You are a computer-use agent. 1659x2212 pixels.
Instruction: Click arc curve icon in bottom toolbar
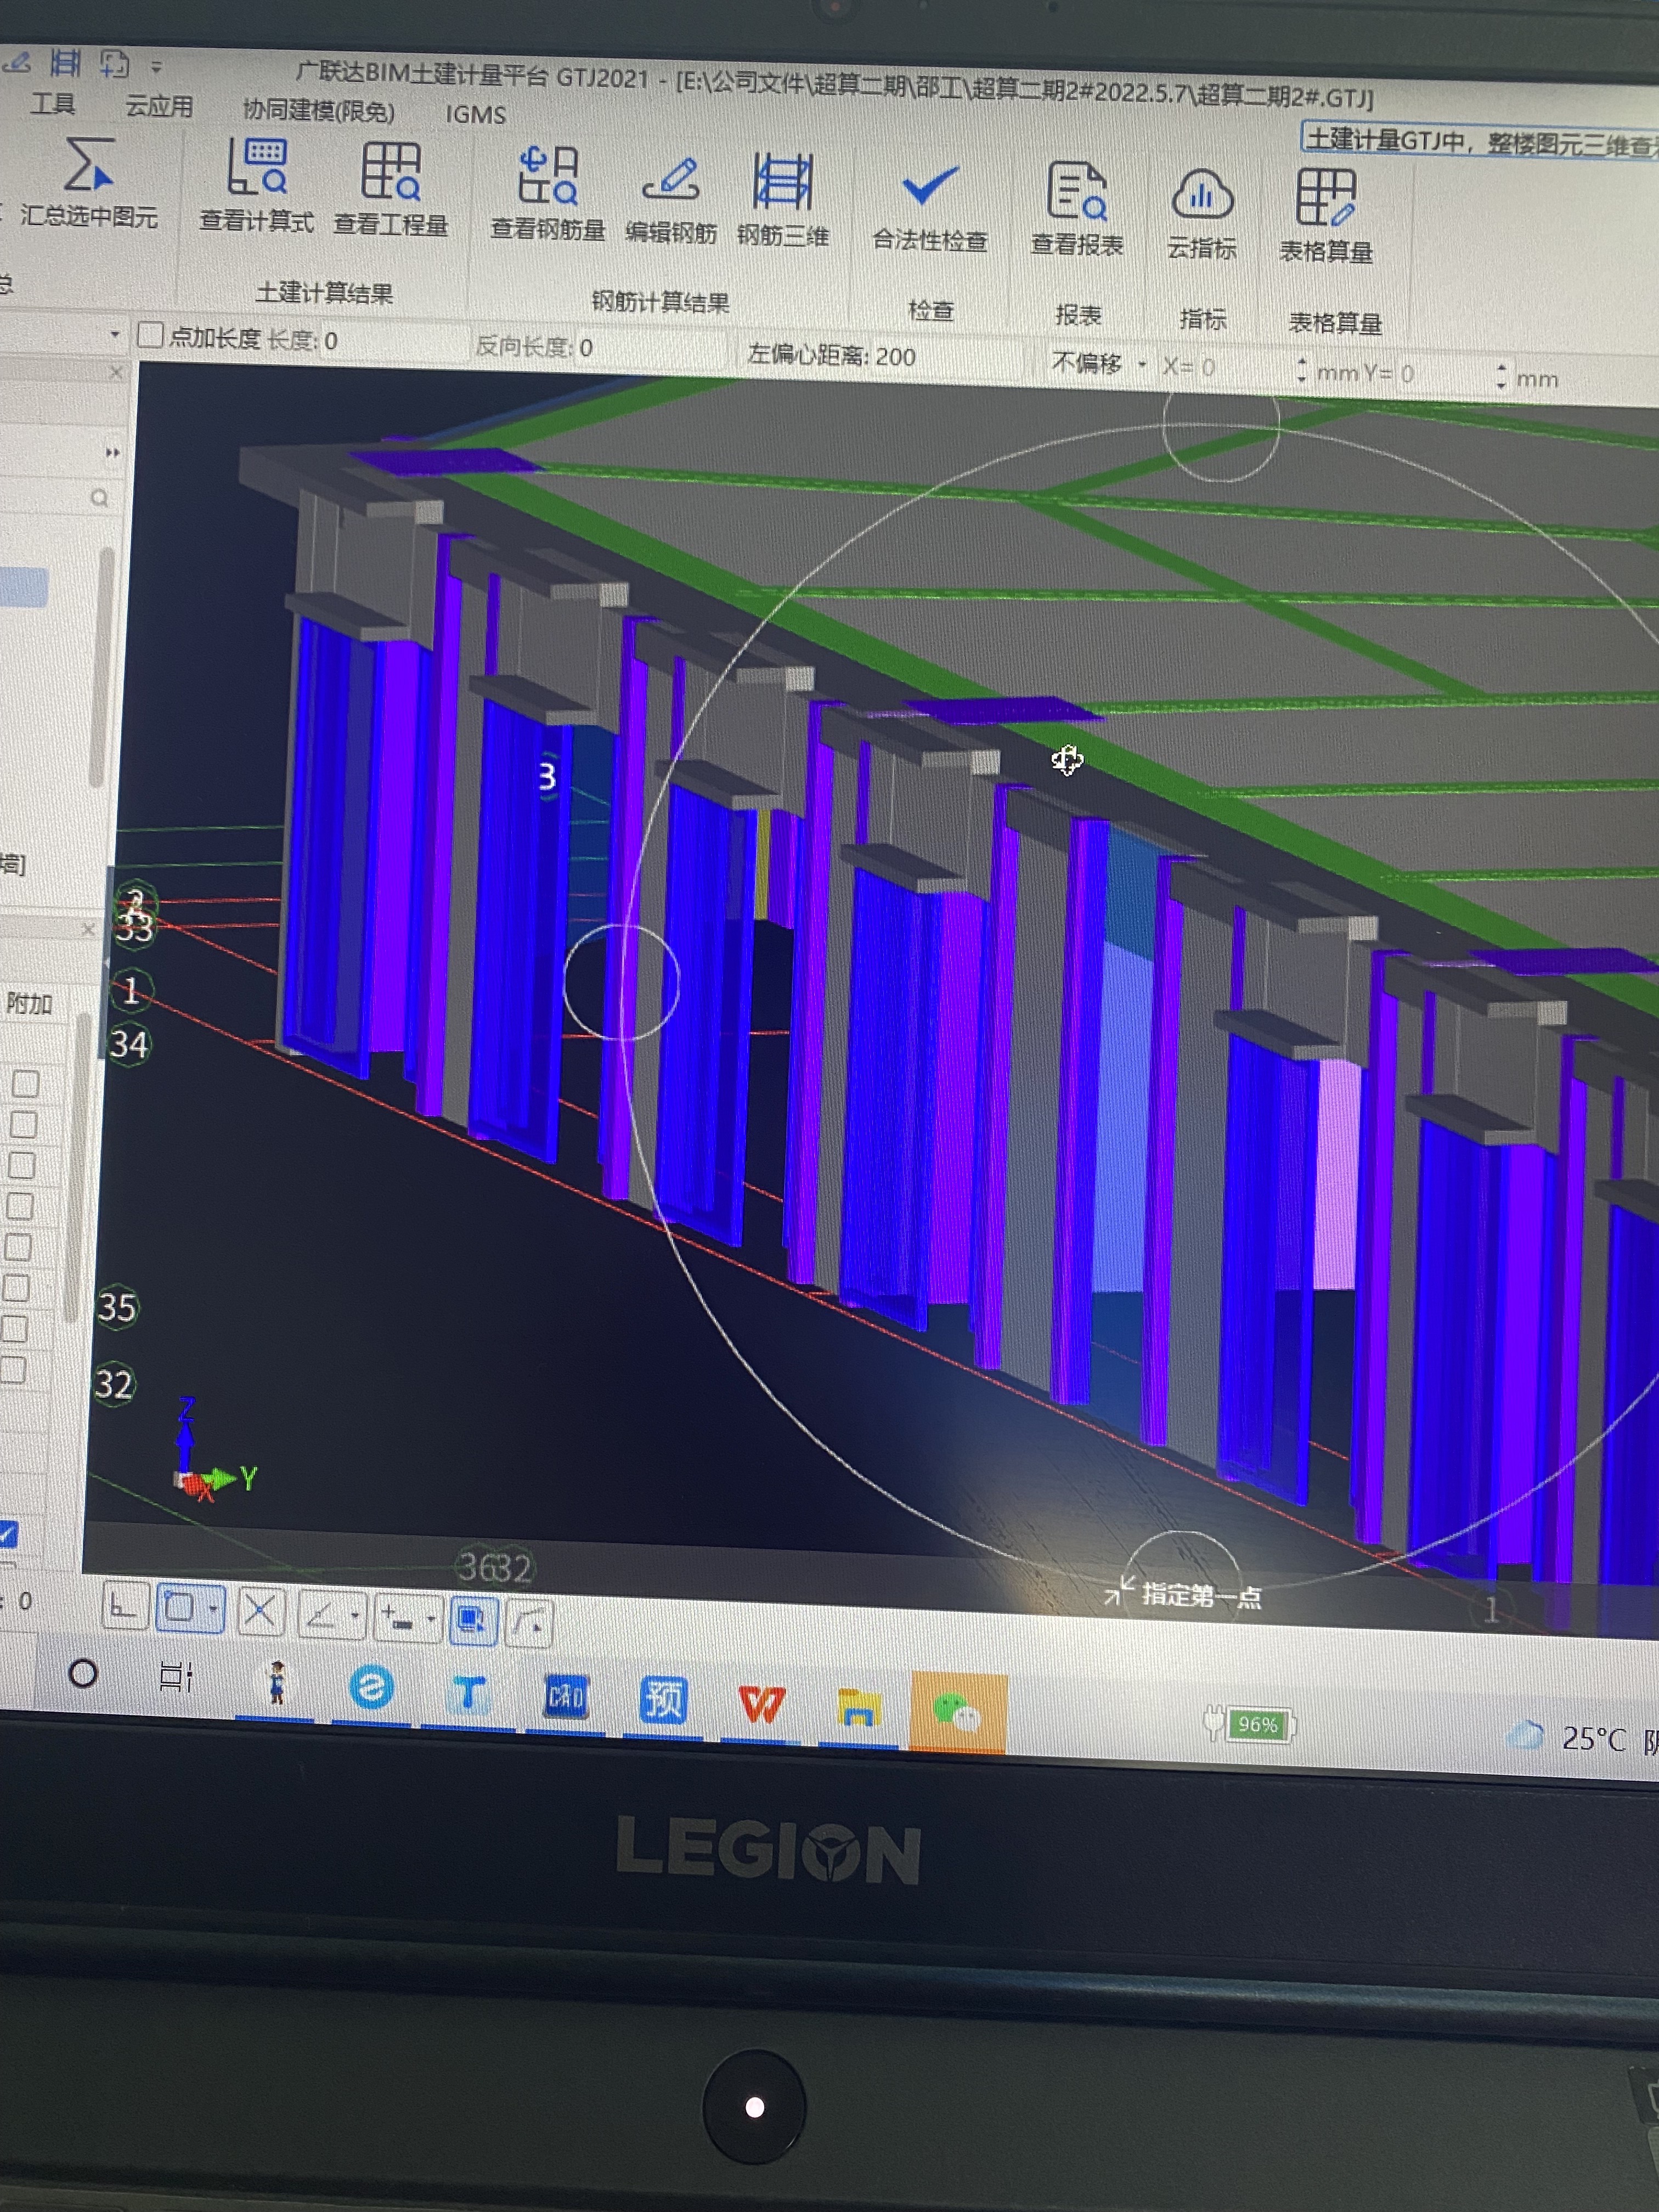point(530,1623)
